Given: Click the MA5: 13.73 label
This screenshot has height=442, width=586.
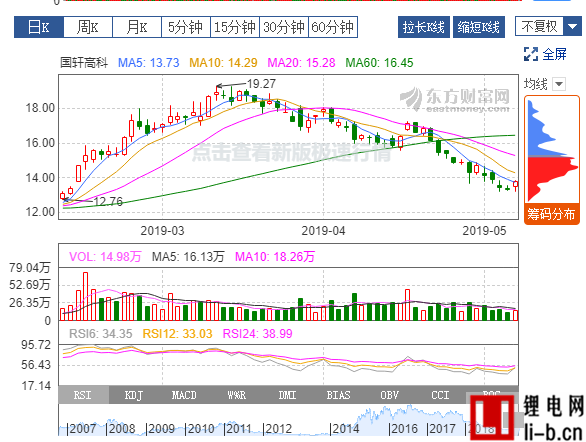Looking at the screenshot, I should pyautogui.click(x=149, y=63).
